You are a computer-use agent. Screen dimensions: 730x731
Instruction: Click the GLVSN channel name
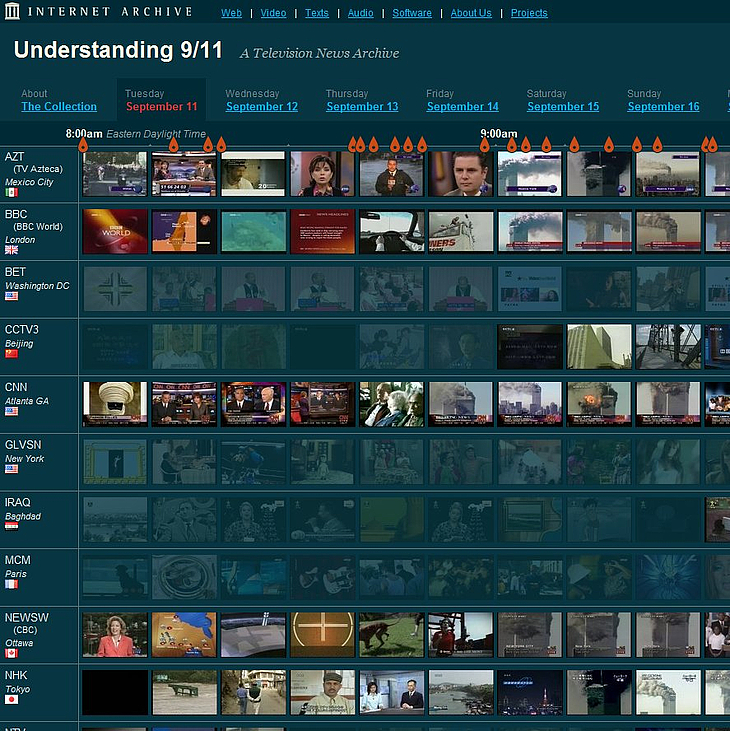click(23, 445)
